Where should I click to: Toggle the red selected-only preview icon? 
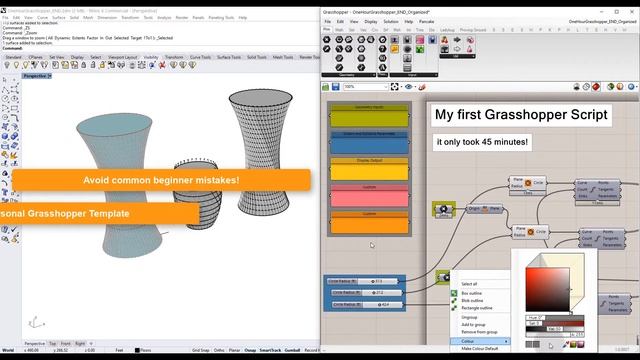point(596,87)
